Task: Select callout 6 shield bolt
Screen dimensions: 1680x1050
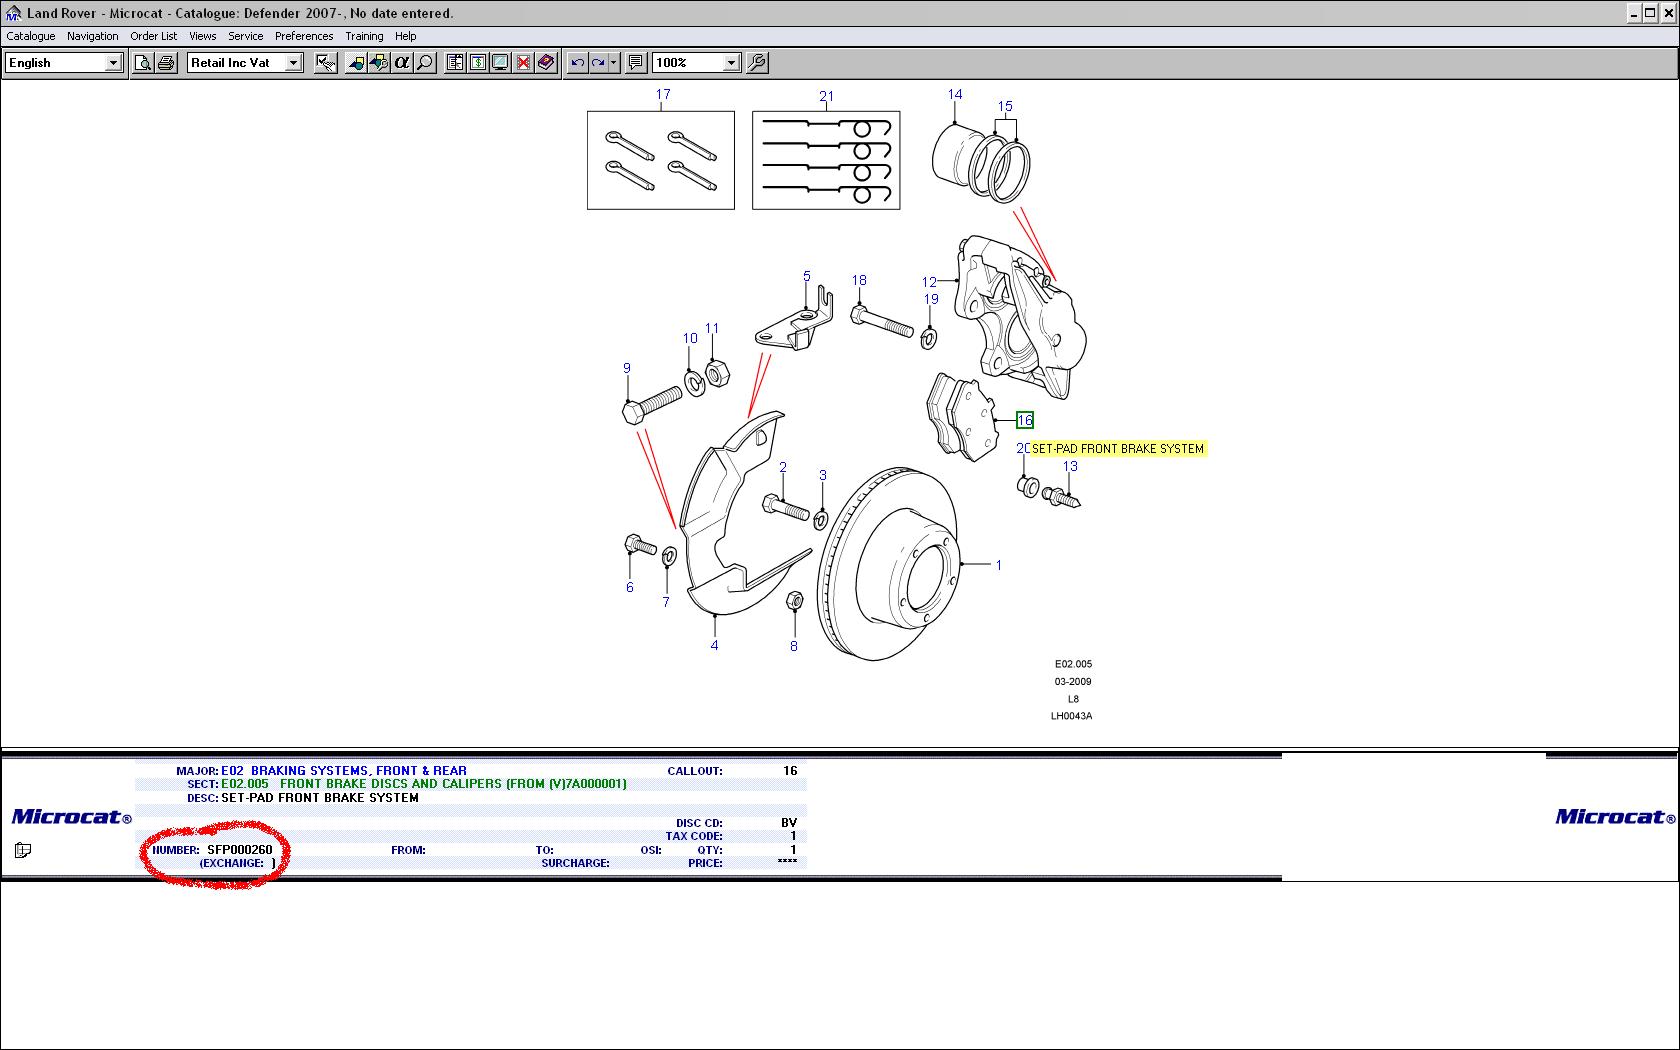Action: point(630,587)
